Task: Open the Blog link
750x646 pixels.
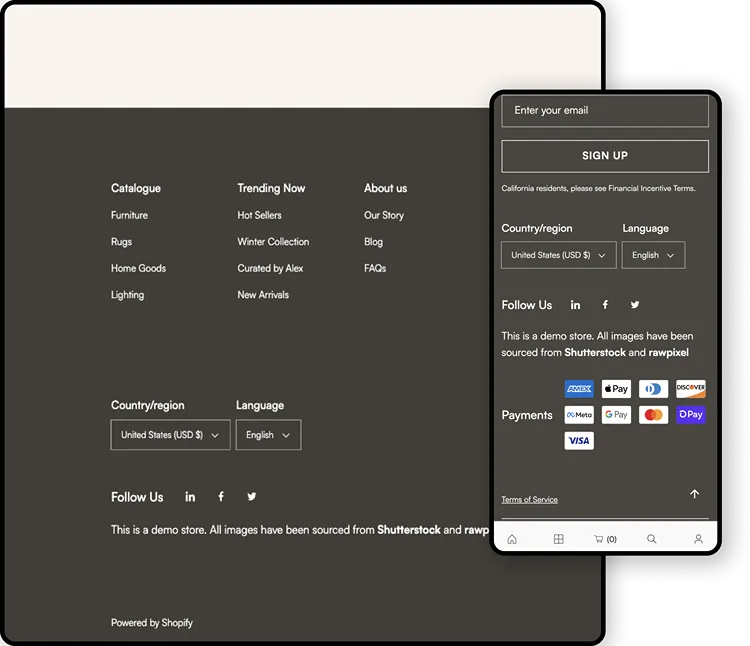Action: [x=374, y=242]
